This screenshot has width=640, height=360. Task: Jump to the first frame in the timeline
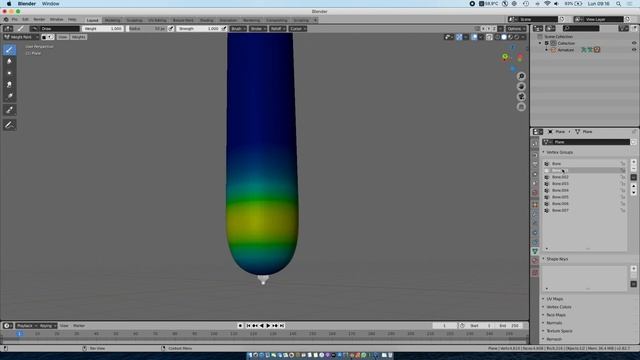(248, 326)
